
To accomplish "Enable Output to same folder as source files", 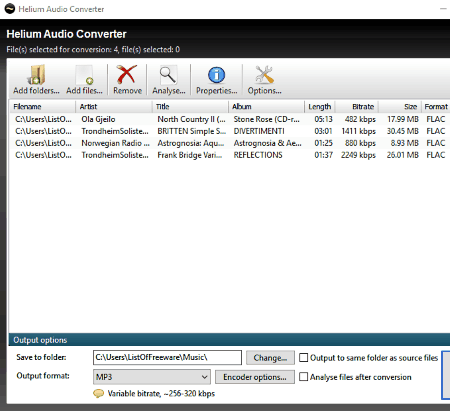I will [303, 358].
